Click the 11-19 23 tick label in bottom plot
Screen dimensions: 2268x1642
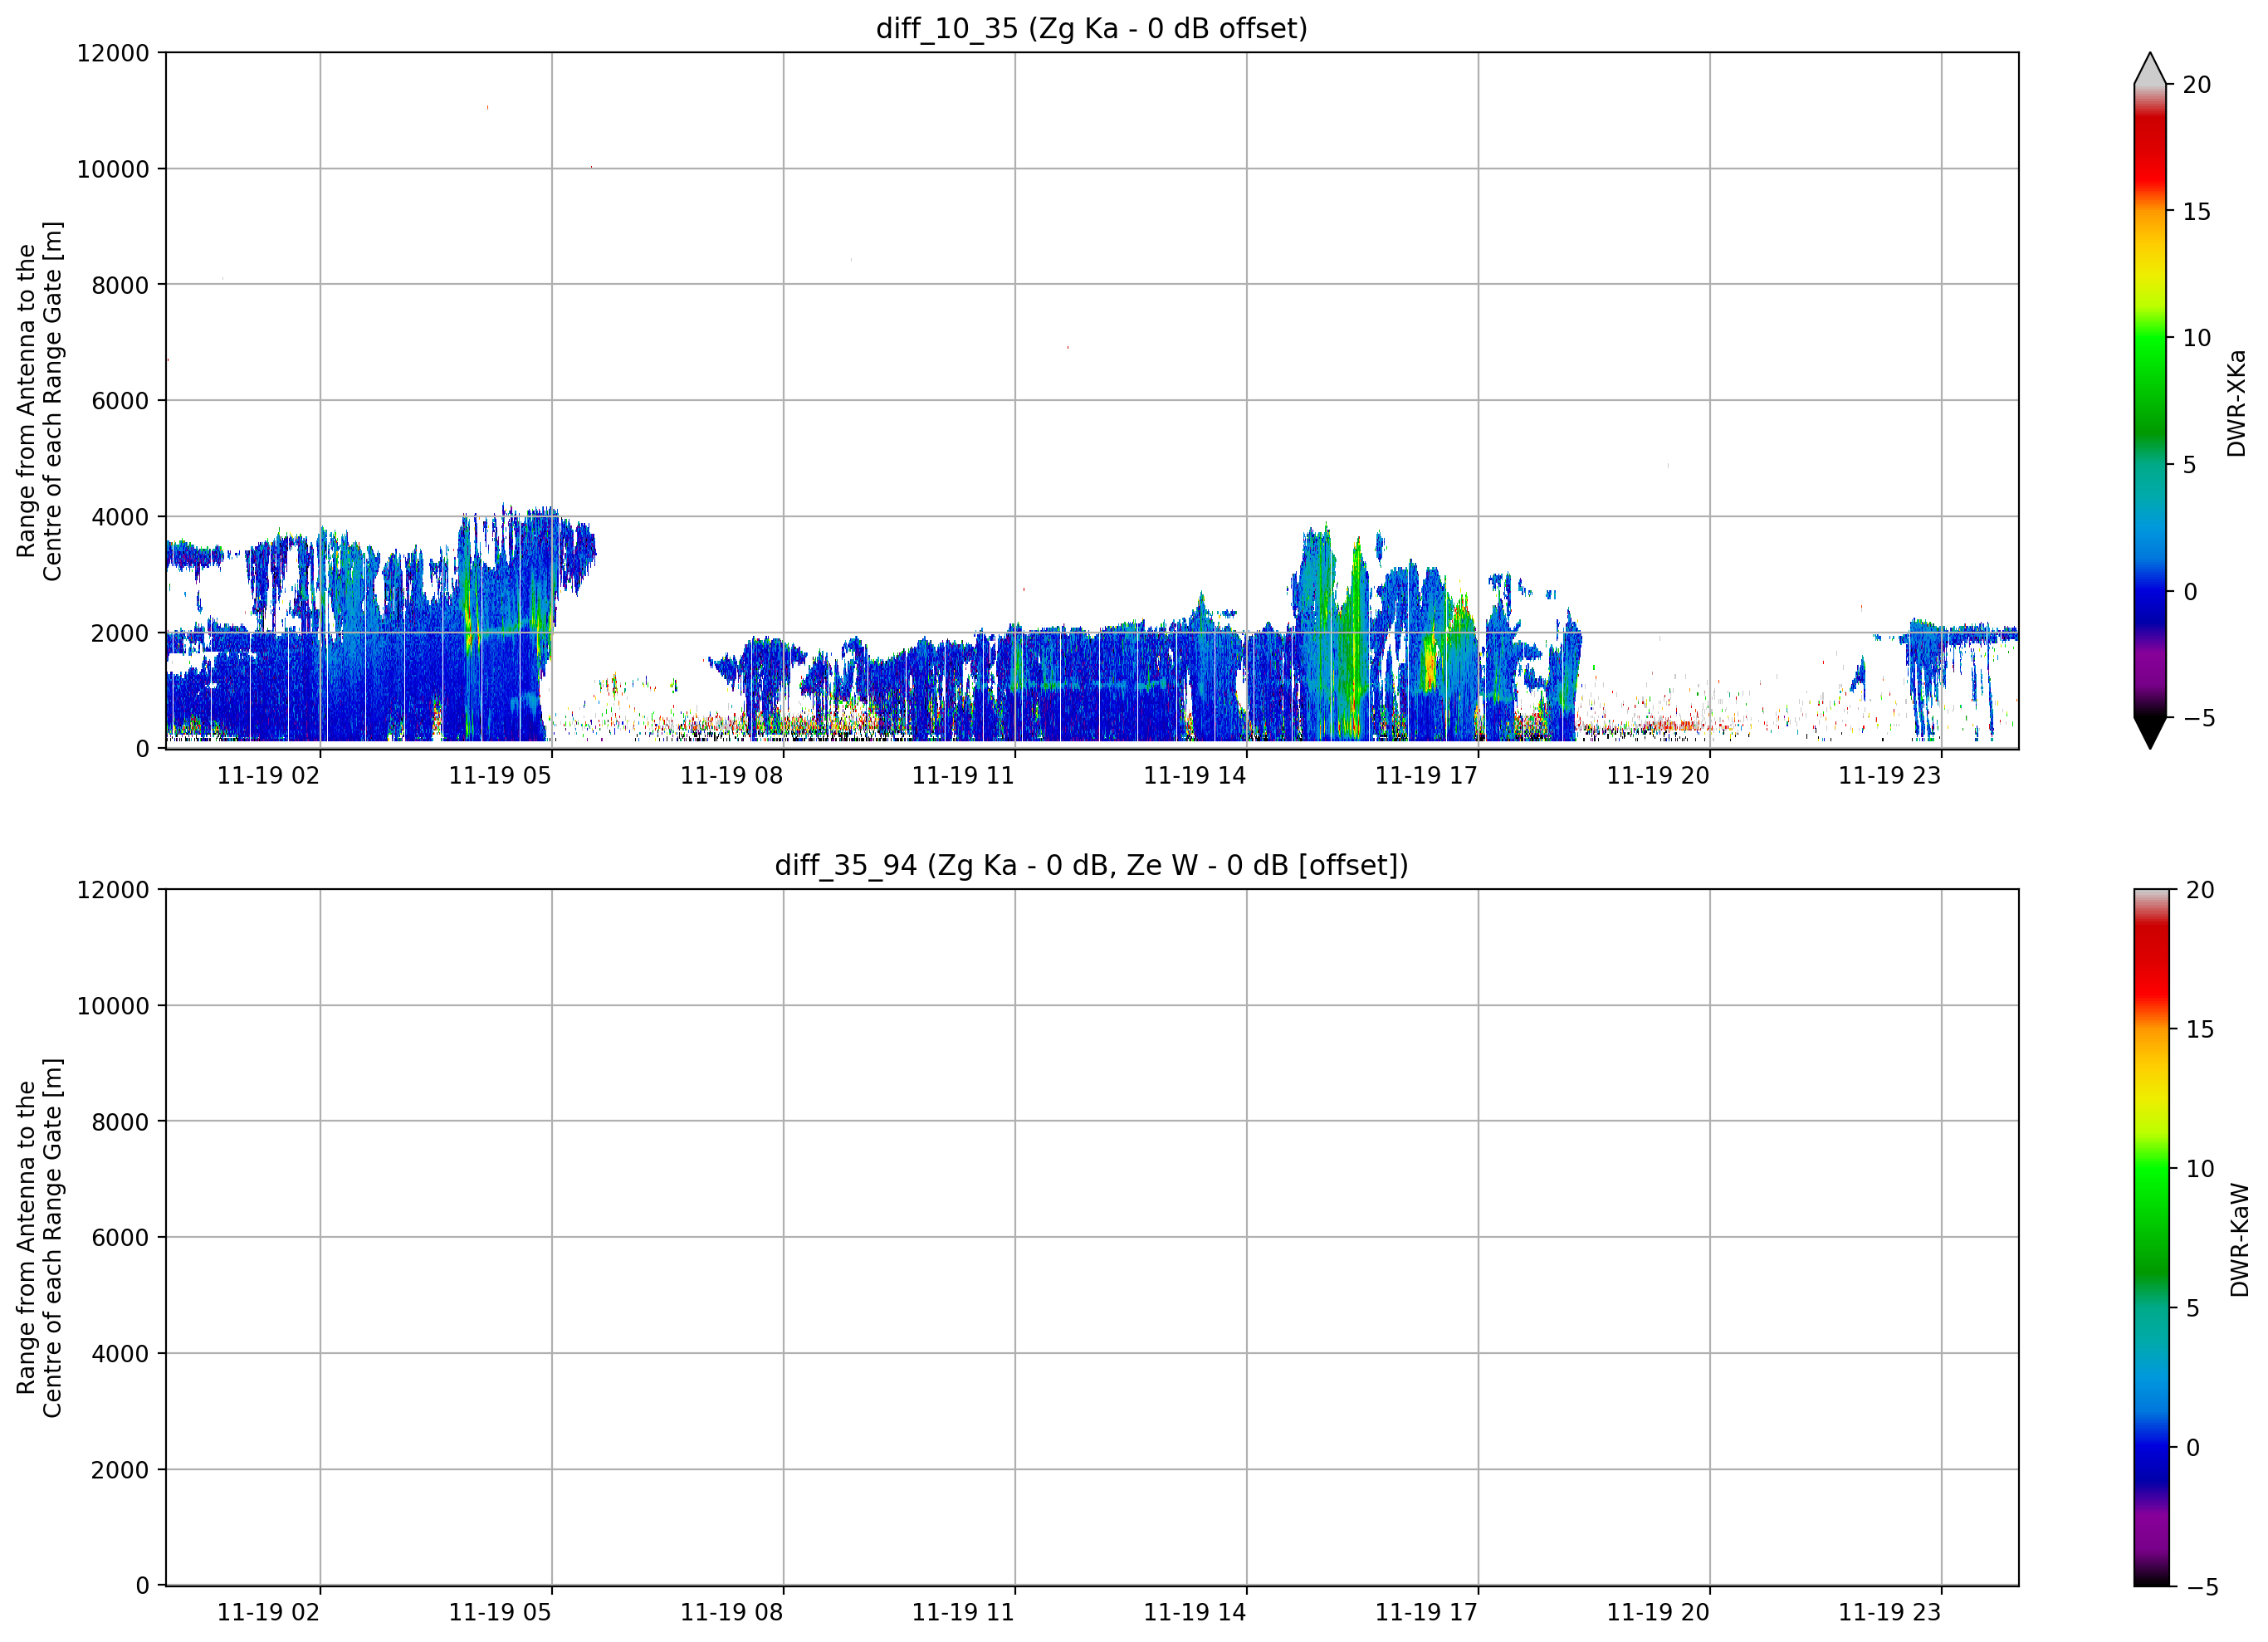coord(1889,1612)
